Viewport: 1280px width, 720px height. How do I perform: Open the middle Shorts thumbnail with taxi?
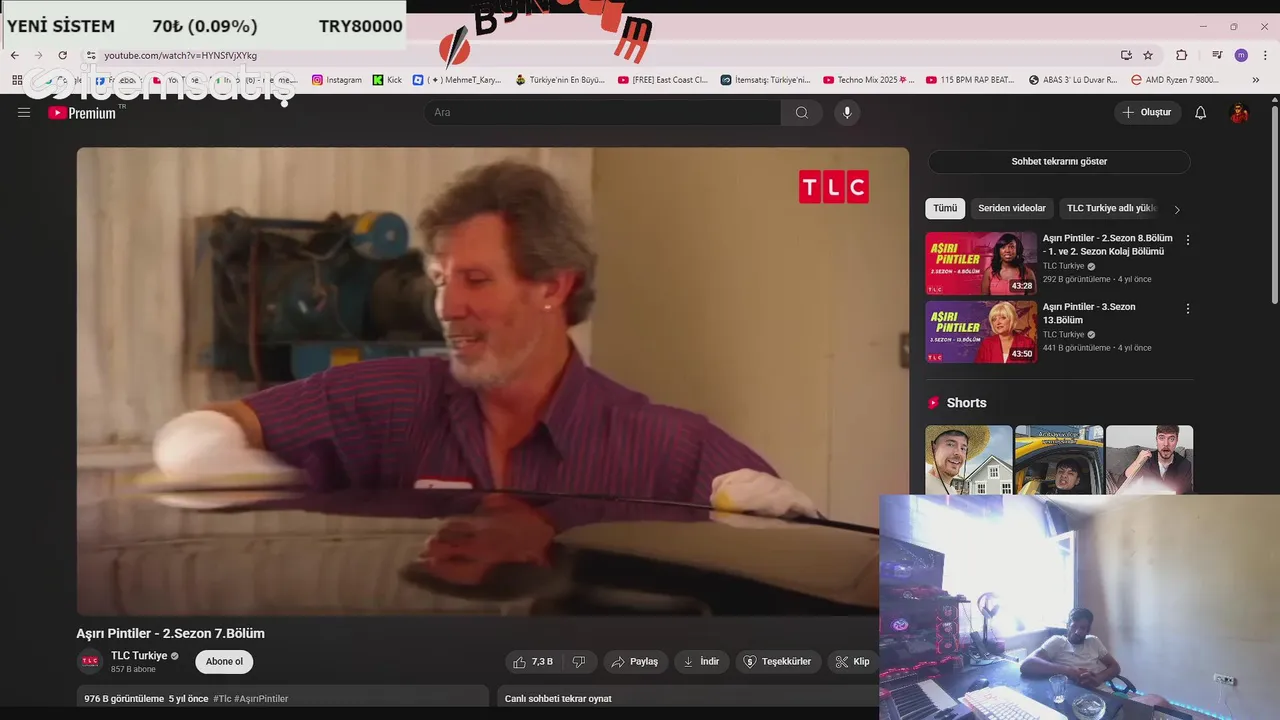click(1059, 460)
